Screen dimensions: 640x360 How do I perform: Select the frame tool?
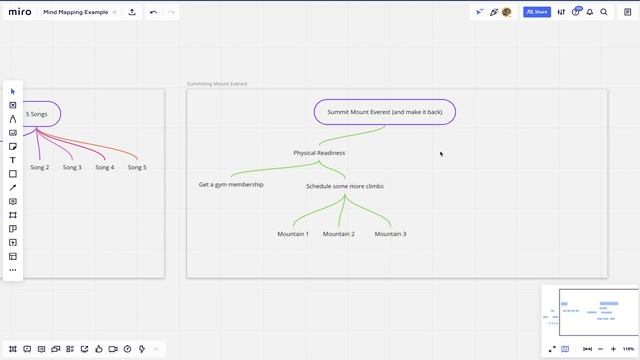pyautogui.click(x=13, y=215)
